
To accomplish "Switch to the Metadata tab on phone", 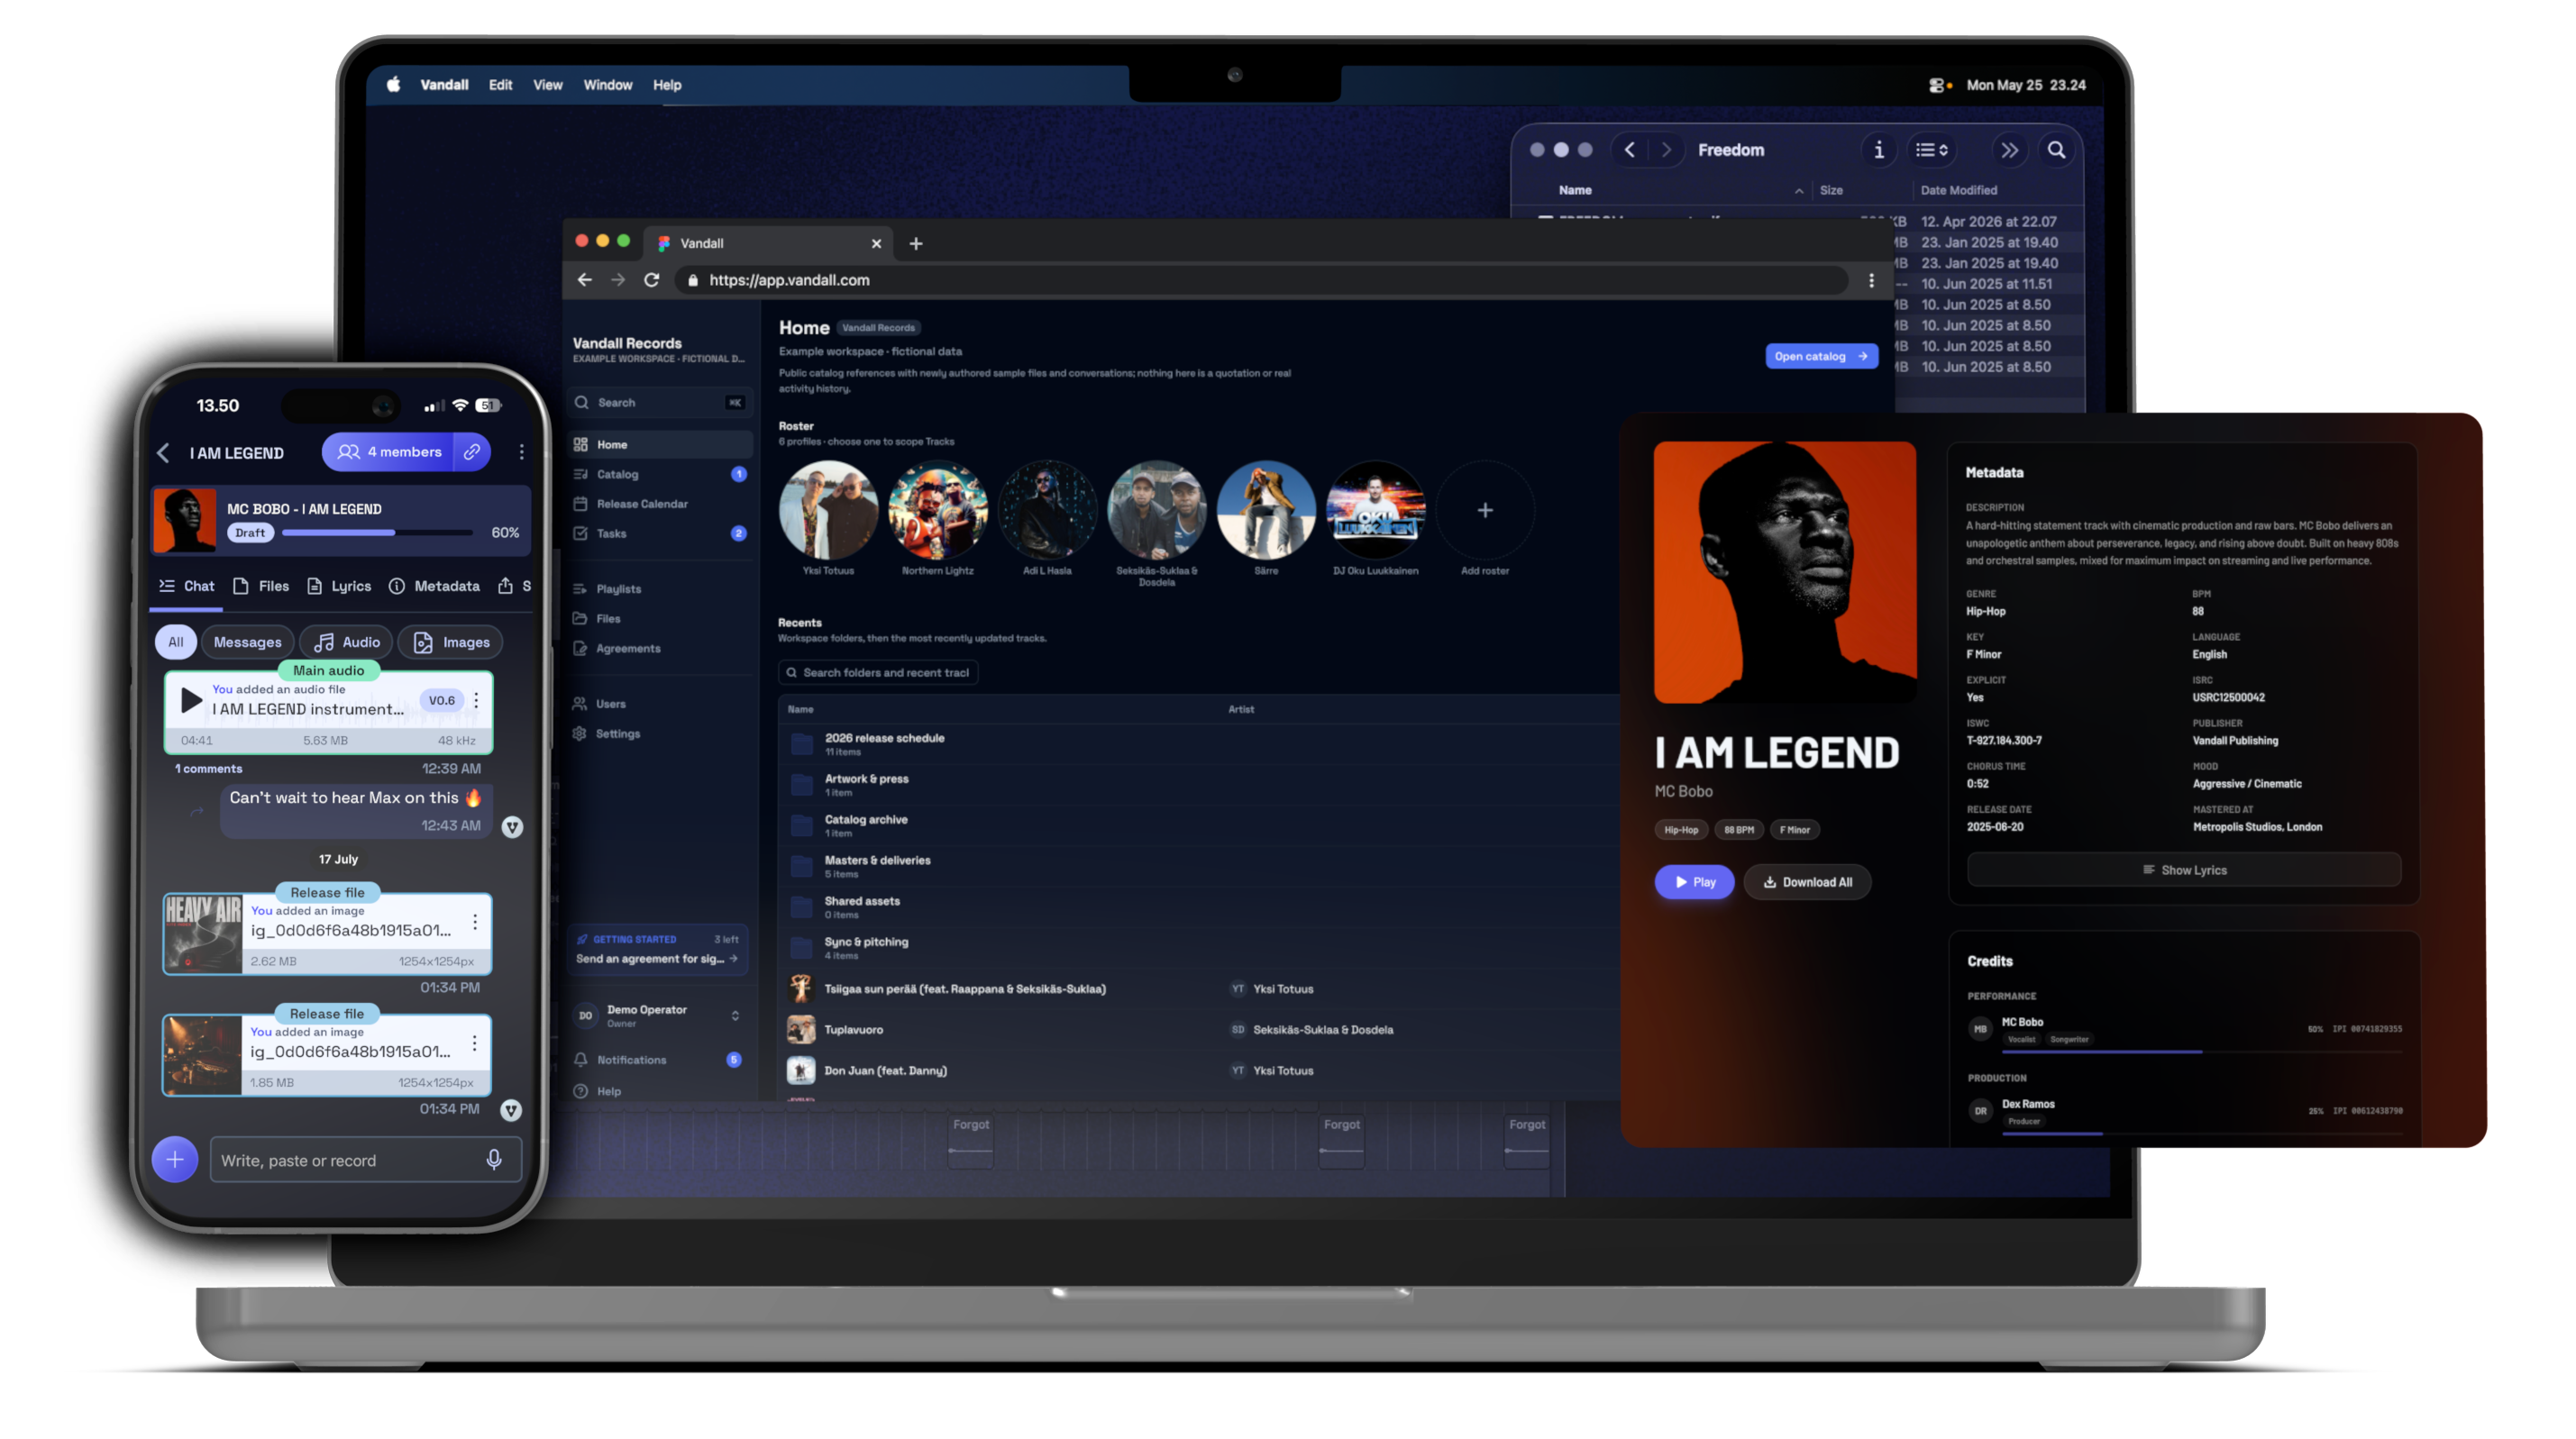I will pyautogui.click(x=434, y=586).
